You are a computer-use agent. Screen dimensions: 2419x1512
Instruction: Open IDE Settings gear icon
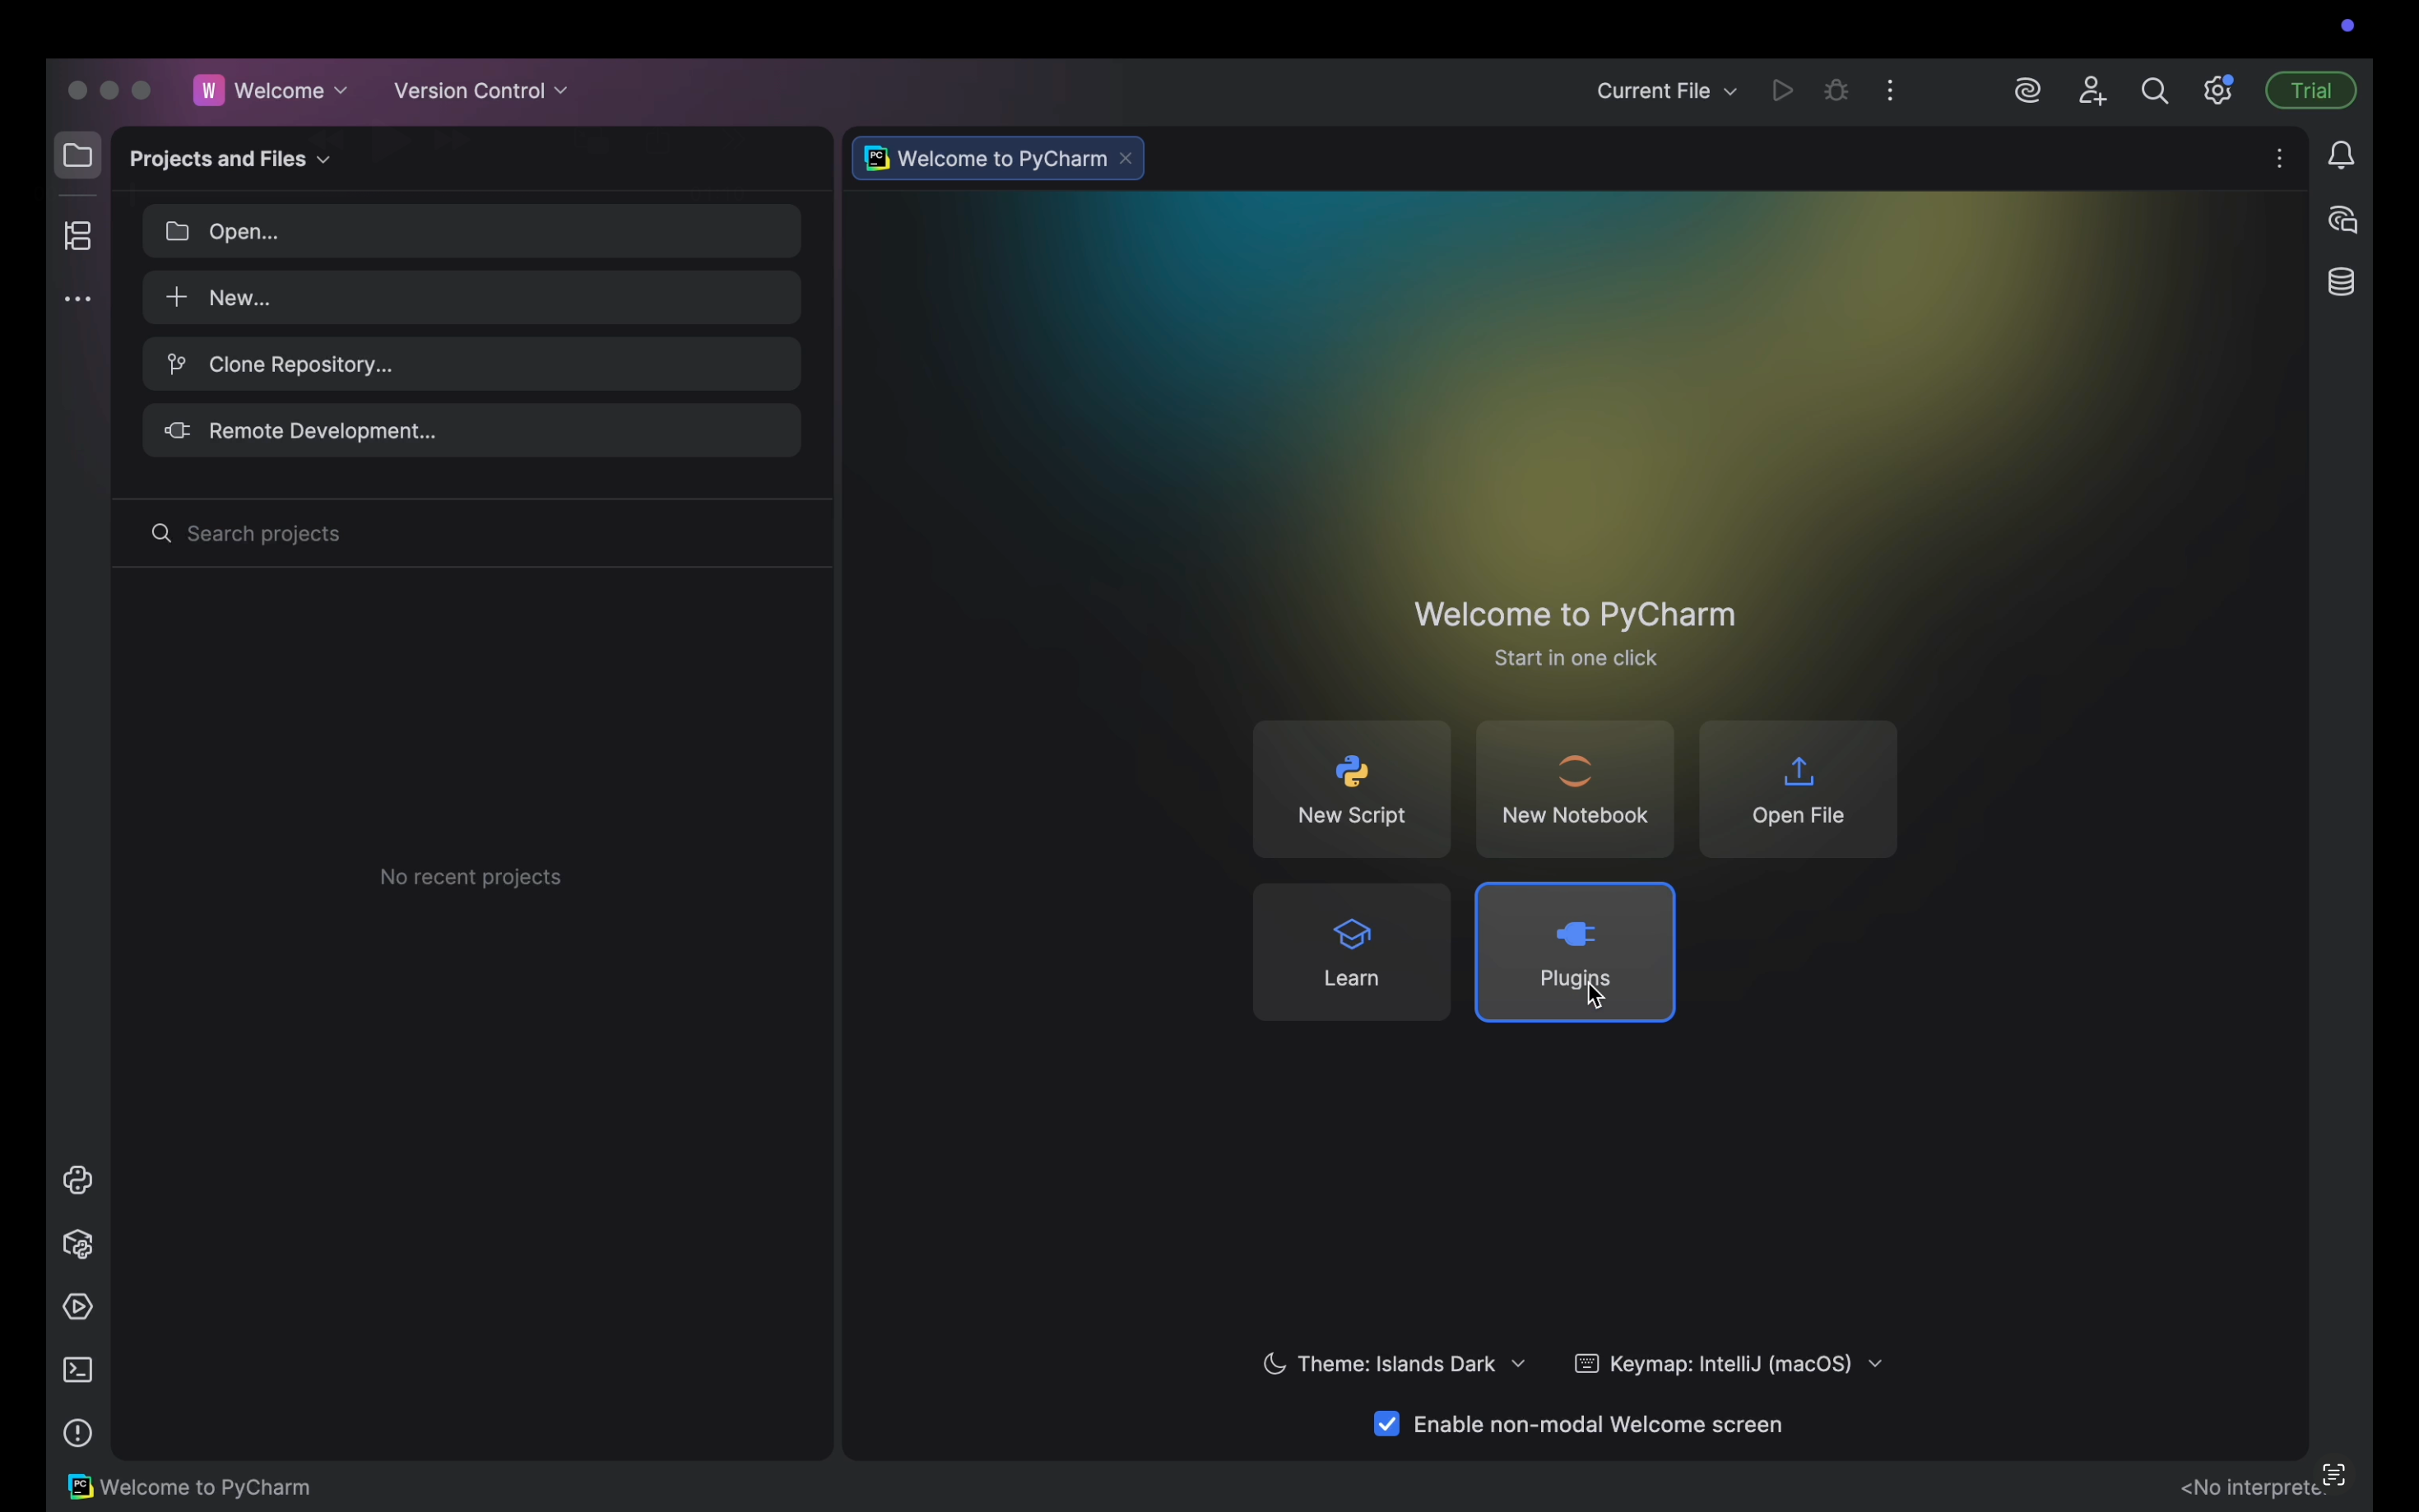pyautogui.click(x=2219, y=91)
